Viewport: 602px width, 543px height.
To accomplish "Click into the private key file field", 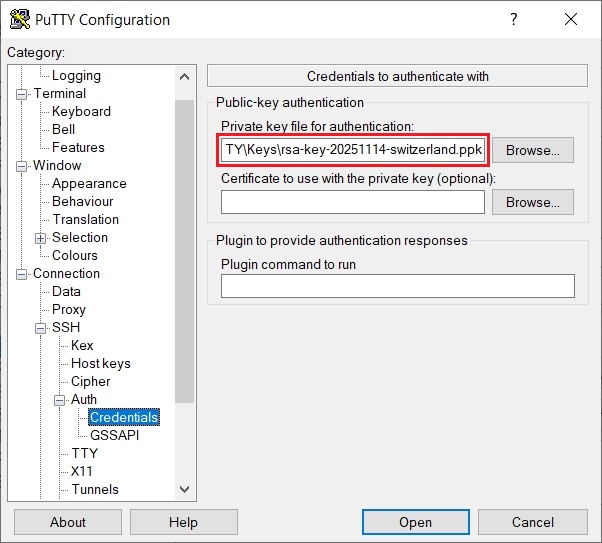I will click(x=354, y=150).
